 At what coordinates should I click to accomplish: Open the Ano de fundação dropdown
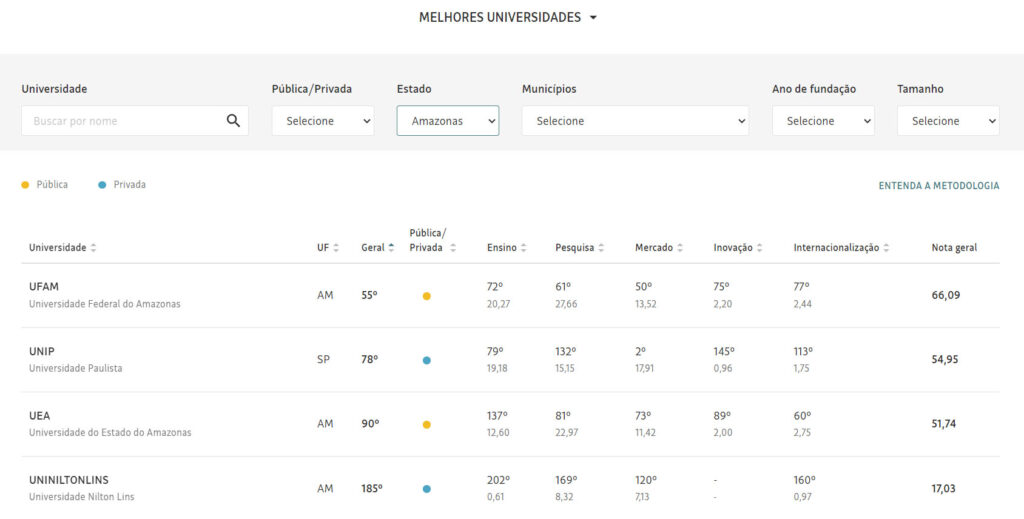(x=823, y=121)
